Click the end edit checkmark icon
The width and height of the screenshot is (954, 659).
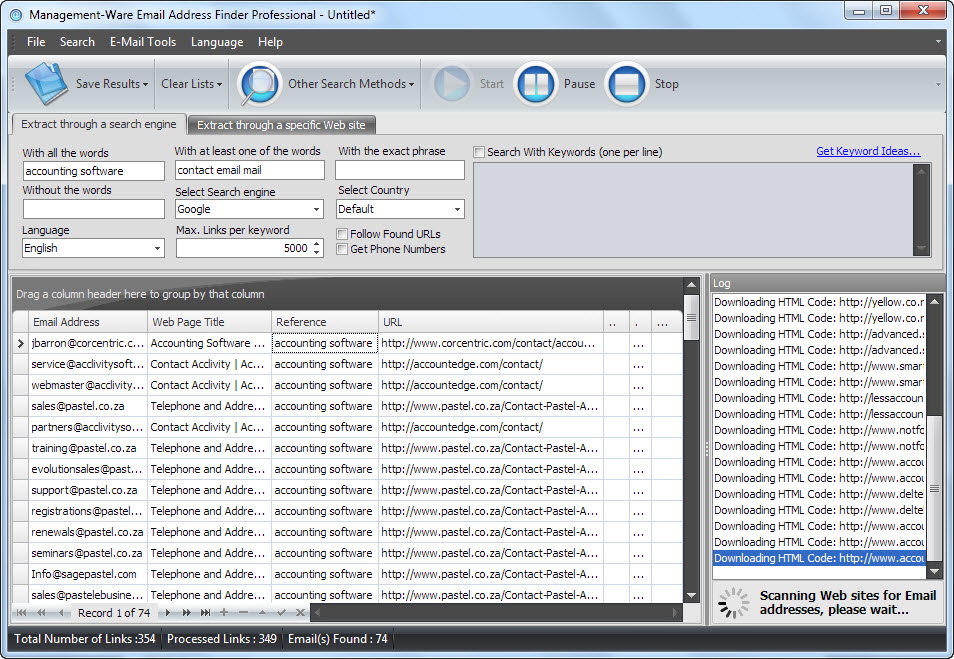[x=281, y=613]
